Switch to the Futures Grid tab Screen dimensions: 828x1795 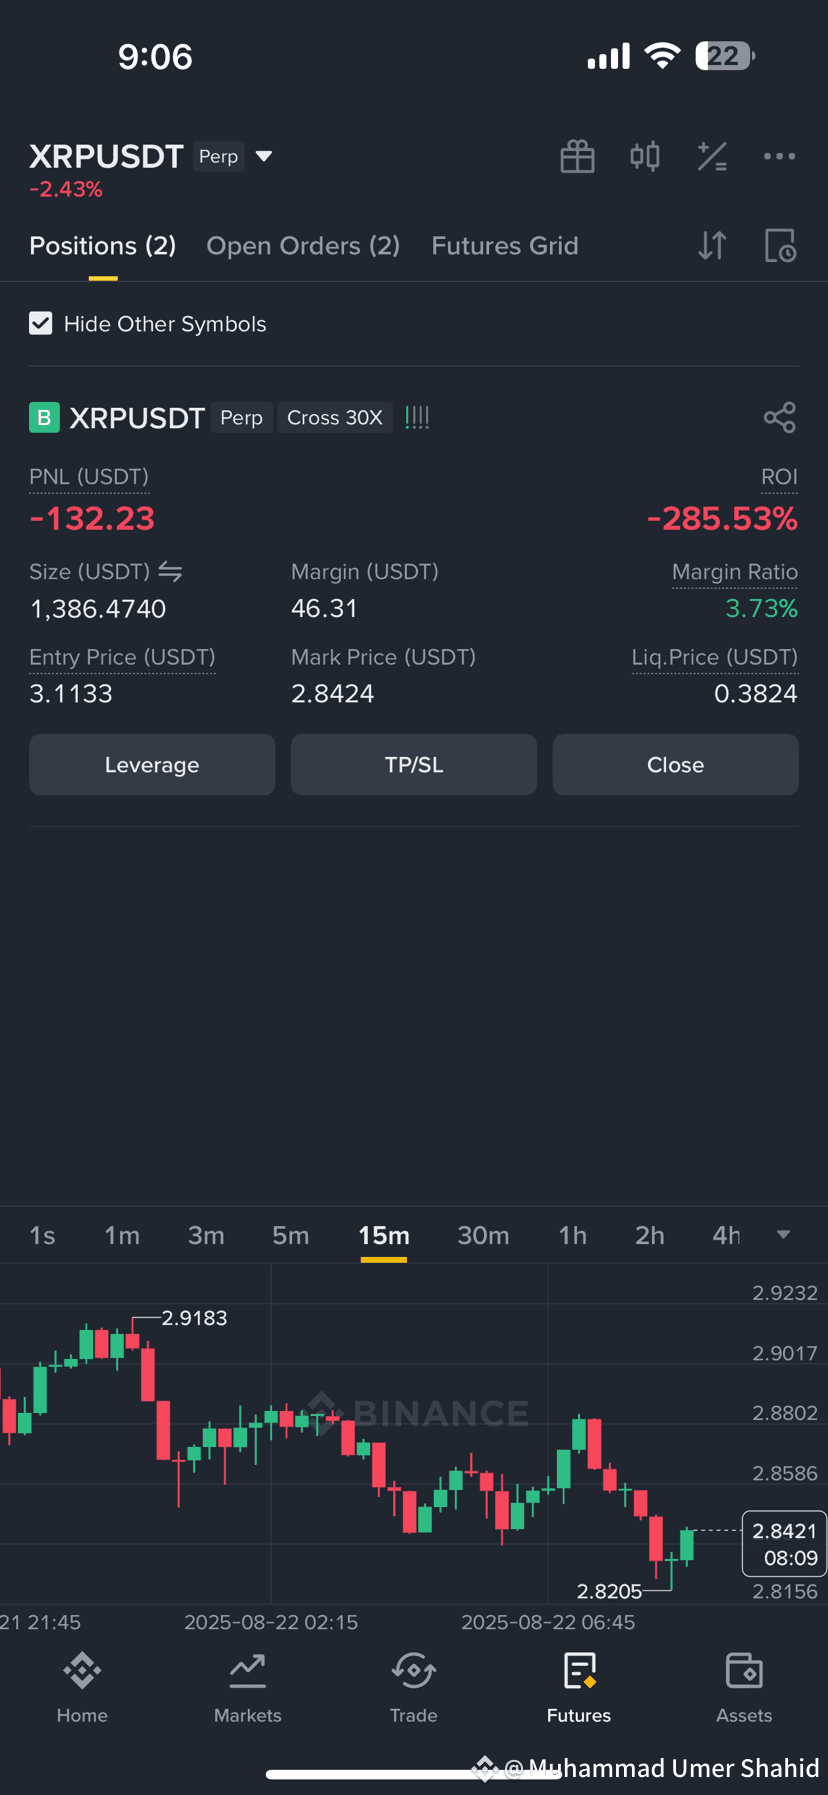point(505,246)
